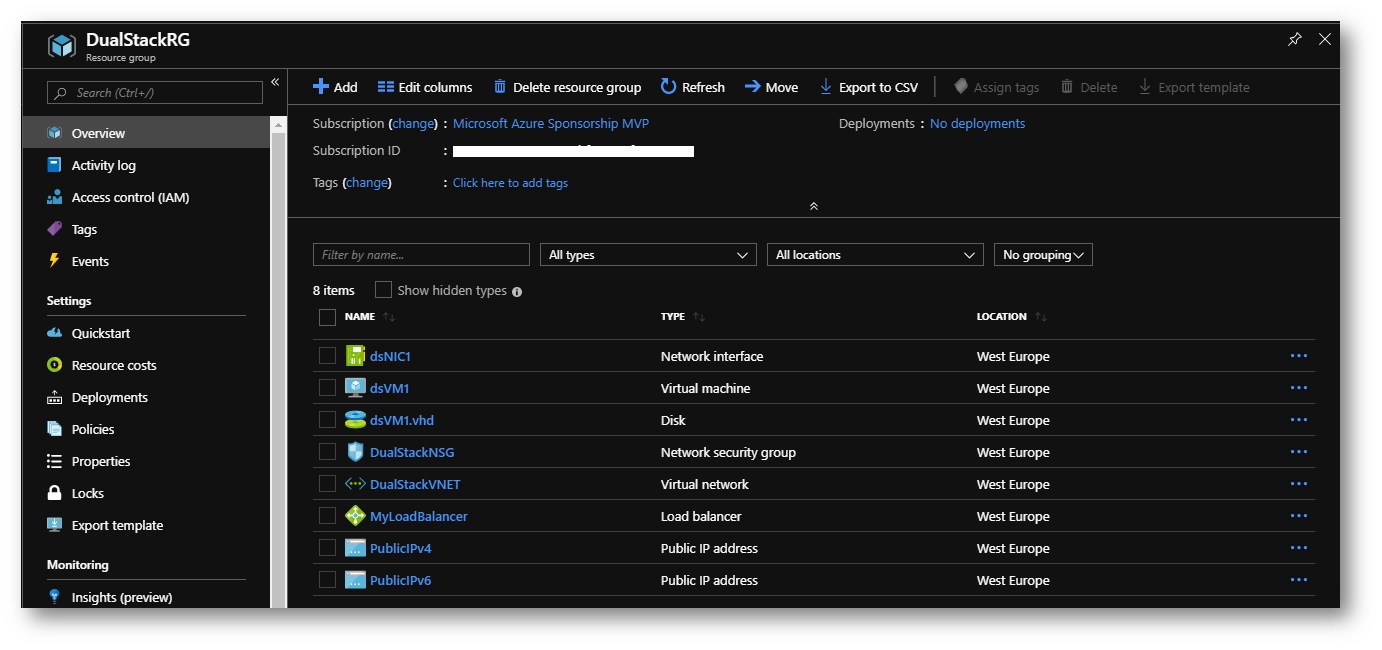This screenshot has width=1382, height=650.
Task: Collapse the sidebar menu with the double-arrow button
Action: tap(275, 82)
